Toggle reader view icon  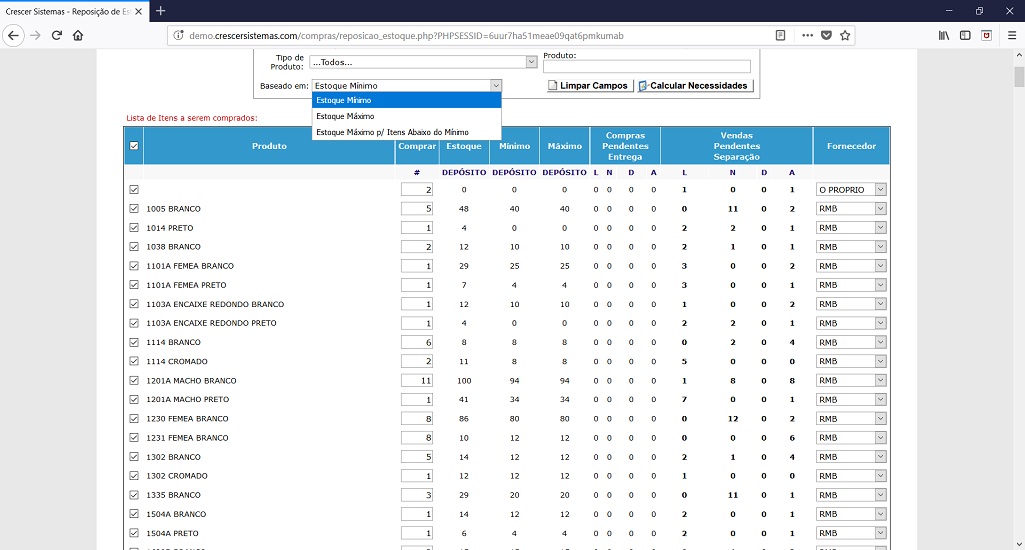coord(780,35)
